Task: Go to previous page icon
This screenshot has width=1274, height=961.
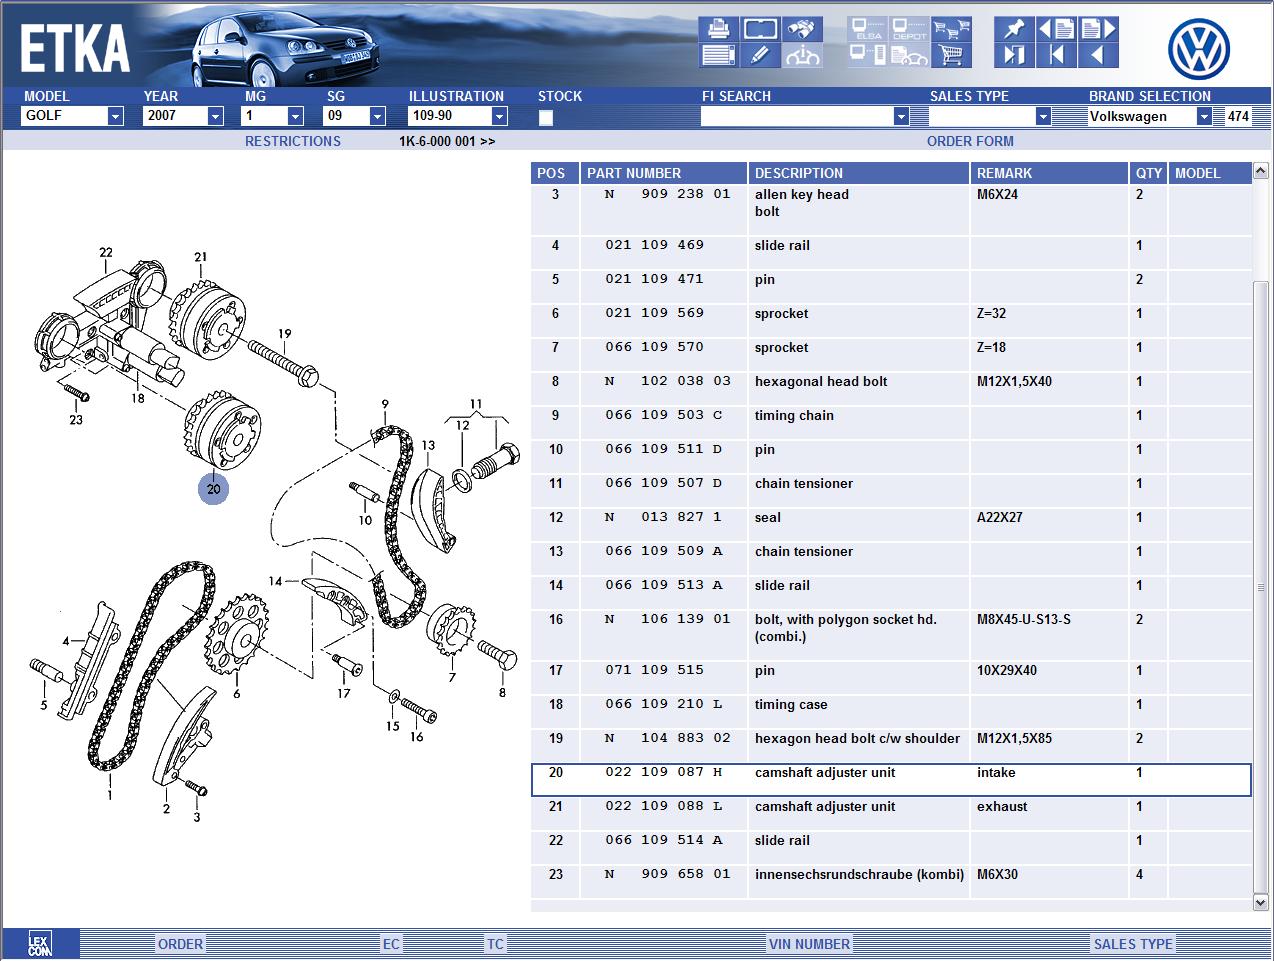Action: 1056,28
